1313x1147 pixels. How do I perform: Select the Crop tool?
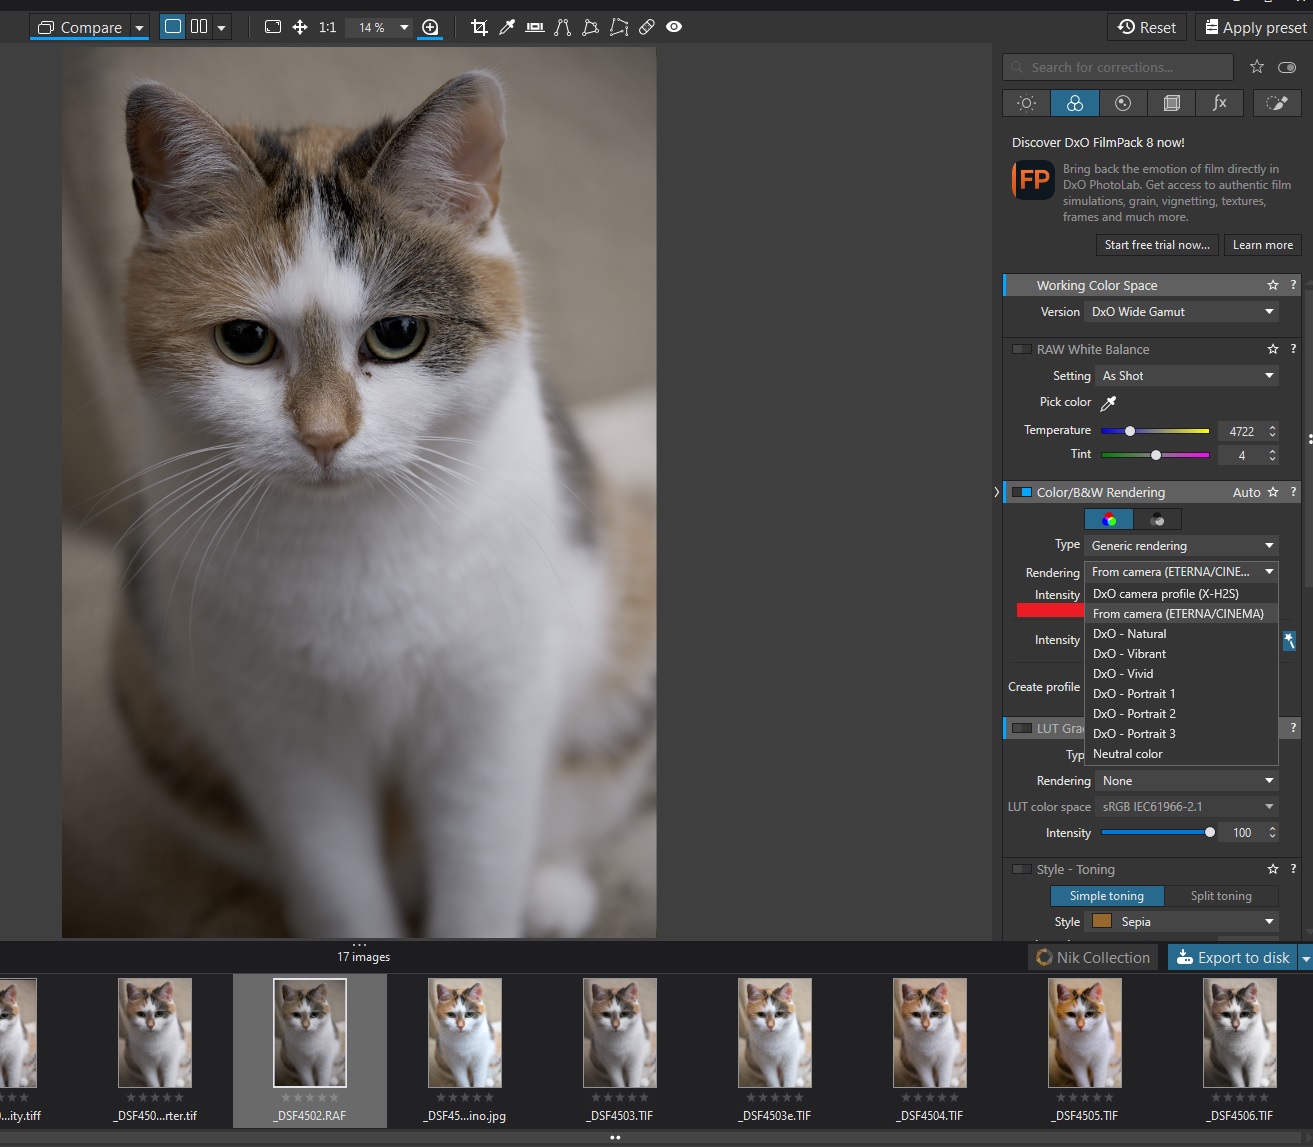[x=479, y=27]
